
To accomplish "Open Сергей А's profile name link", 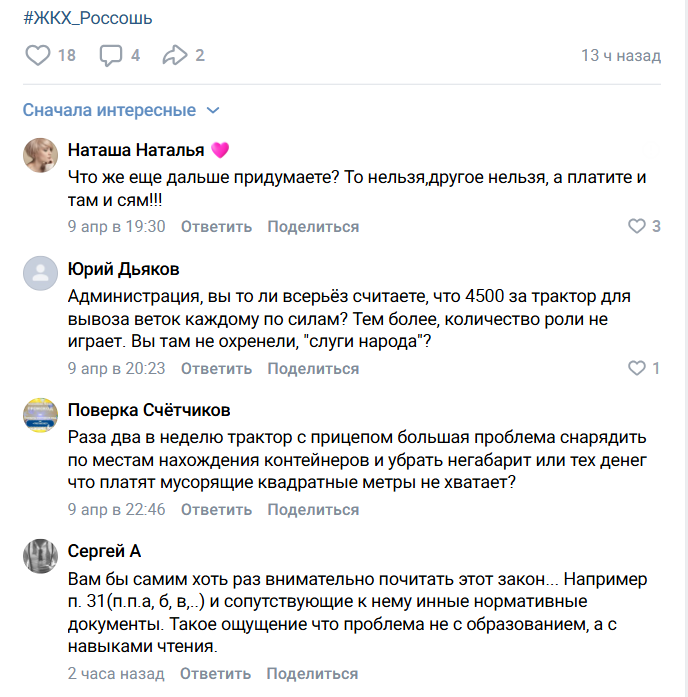I will 104,552.
